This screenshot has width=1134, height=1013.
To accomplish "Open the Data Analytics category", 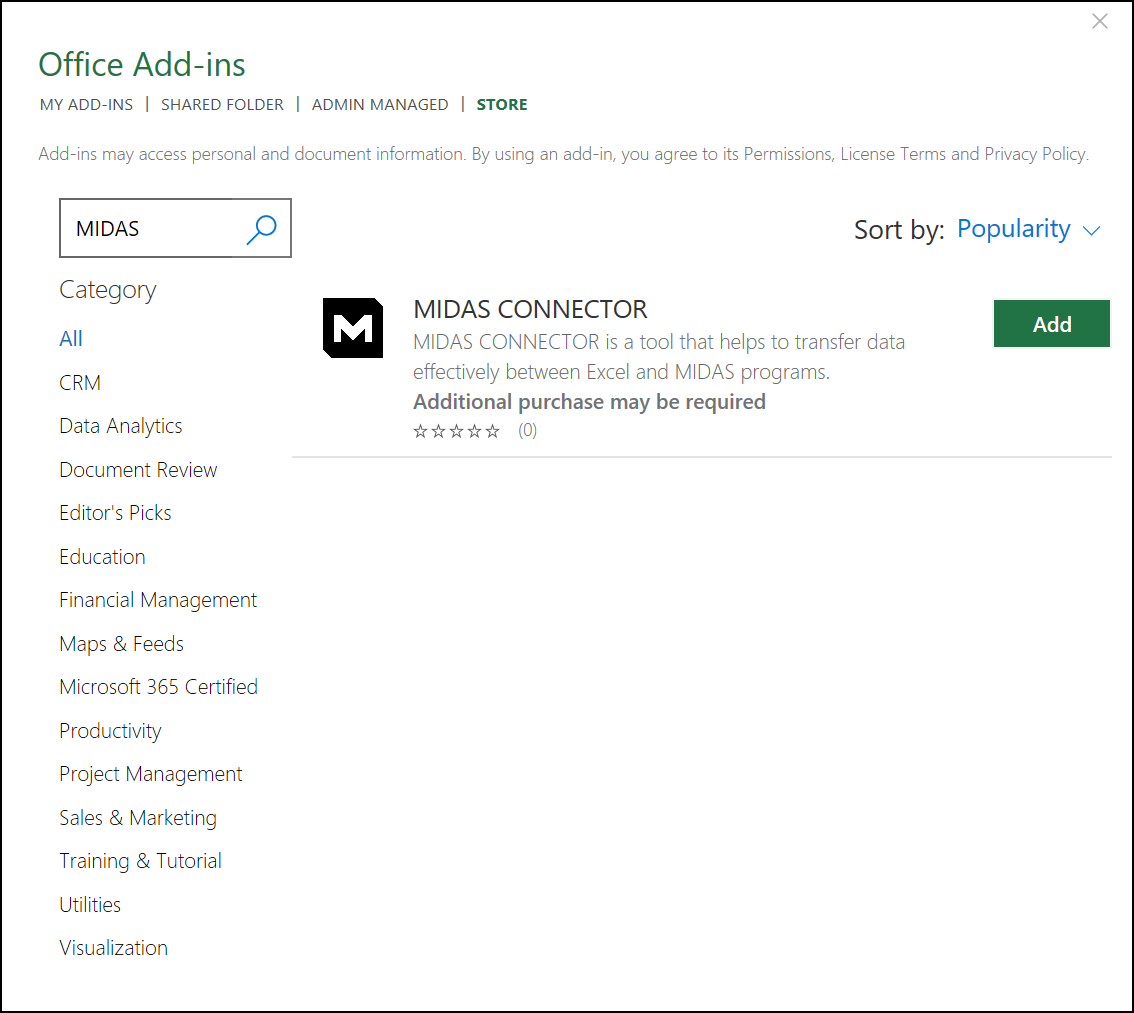I will tap(120, 425).
